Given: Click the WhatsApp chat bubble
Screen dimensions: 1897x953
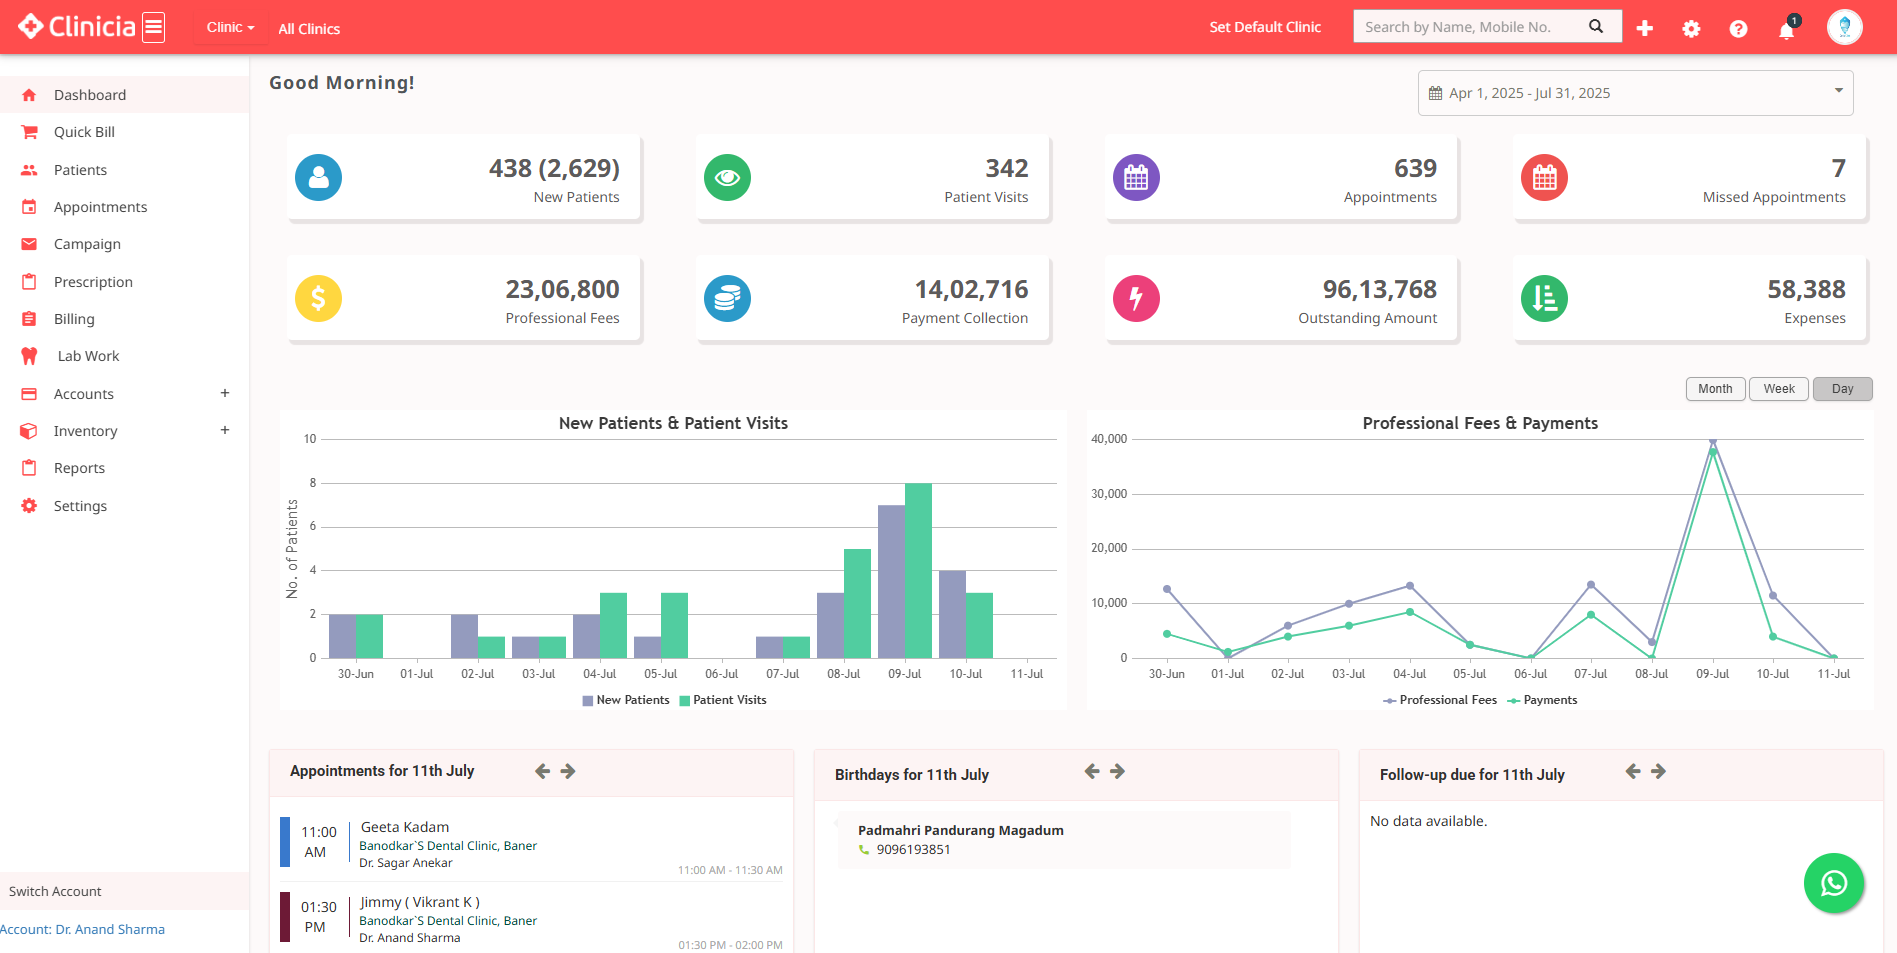Looking at the screenshot, I should [x=1833, y=883].
